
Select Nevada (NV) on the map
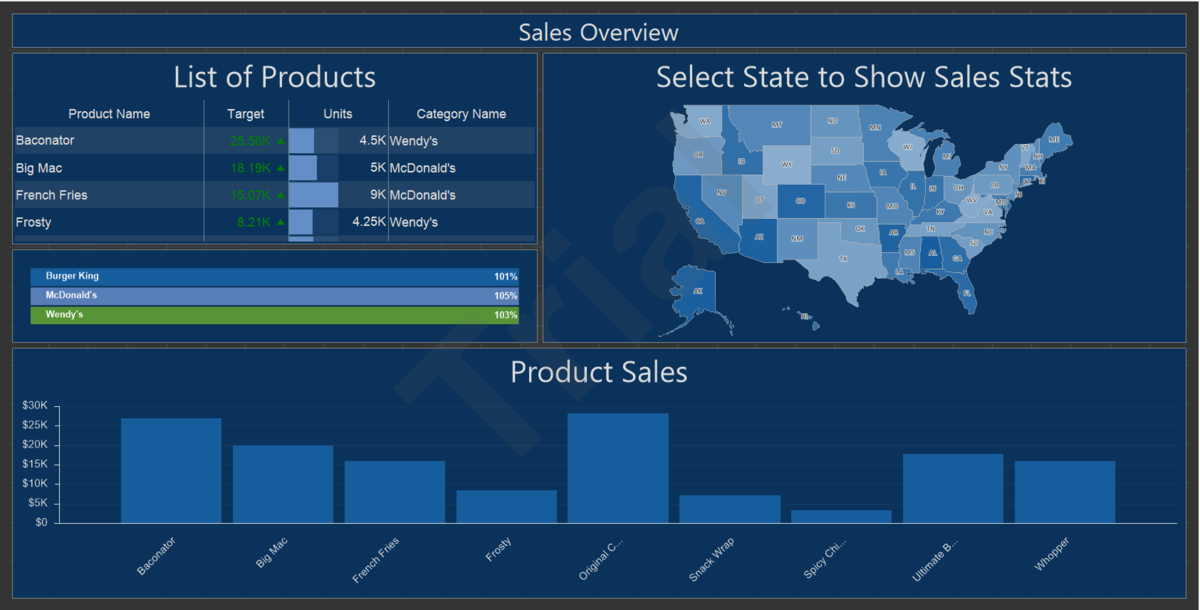point(722,192)
